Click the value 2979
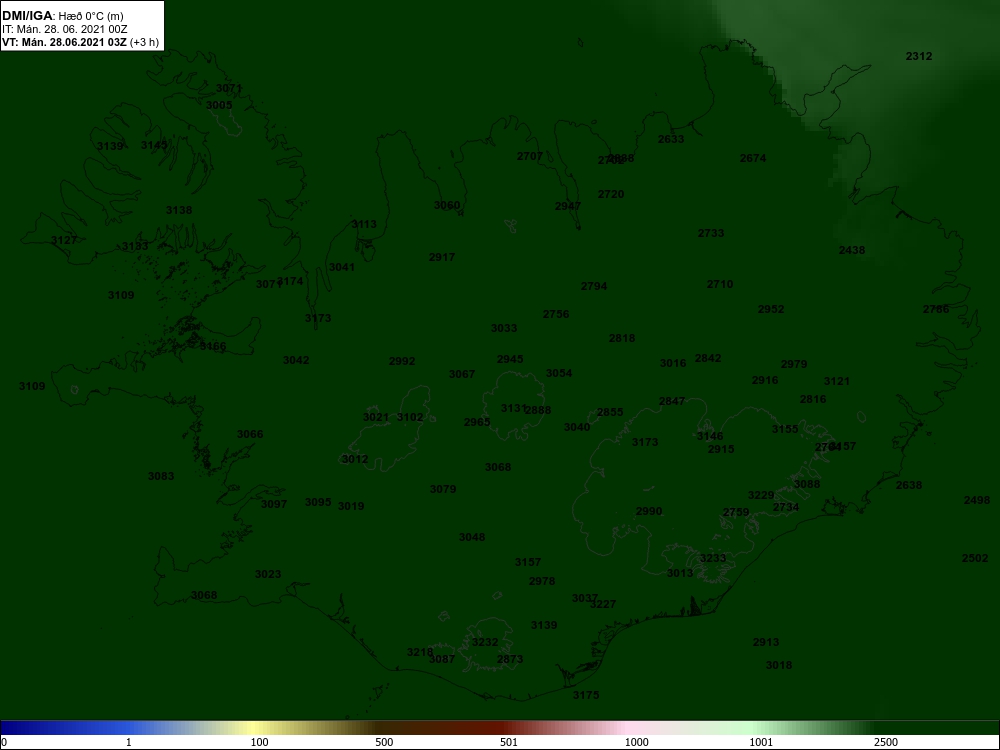1000x750 pixels. (x=794, y=364)
